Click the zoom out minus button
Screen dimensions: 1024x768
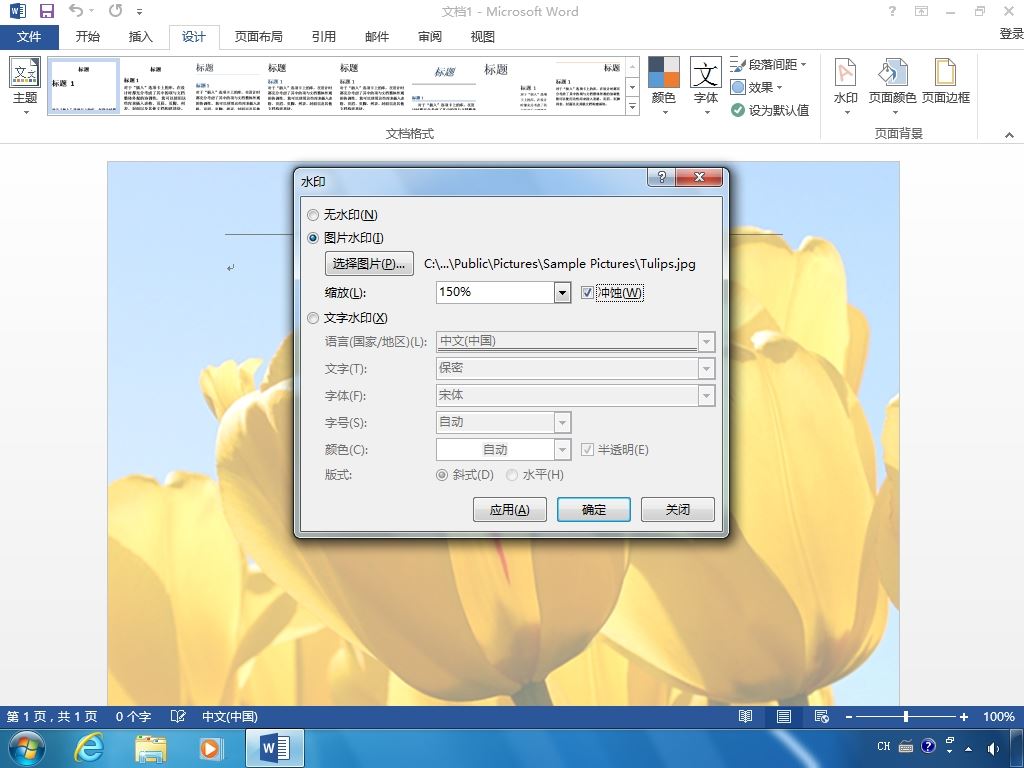click(848, 717)
